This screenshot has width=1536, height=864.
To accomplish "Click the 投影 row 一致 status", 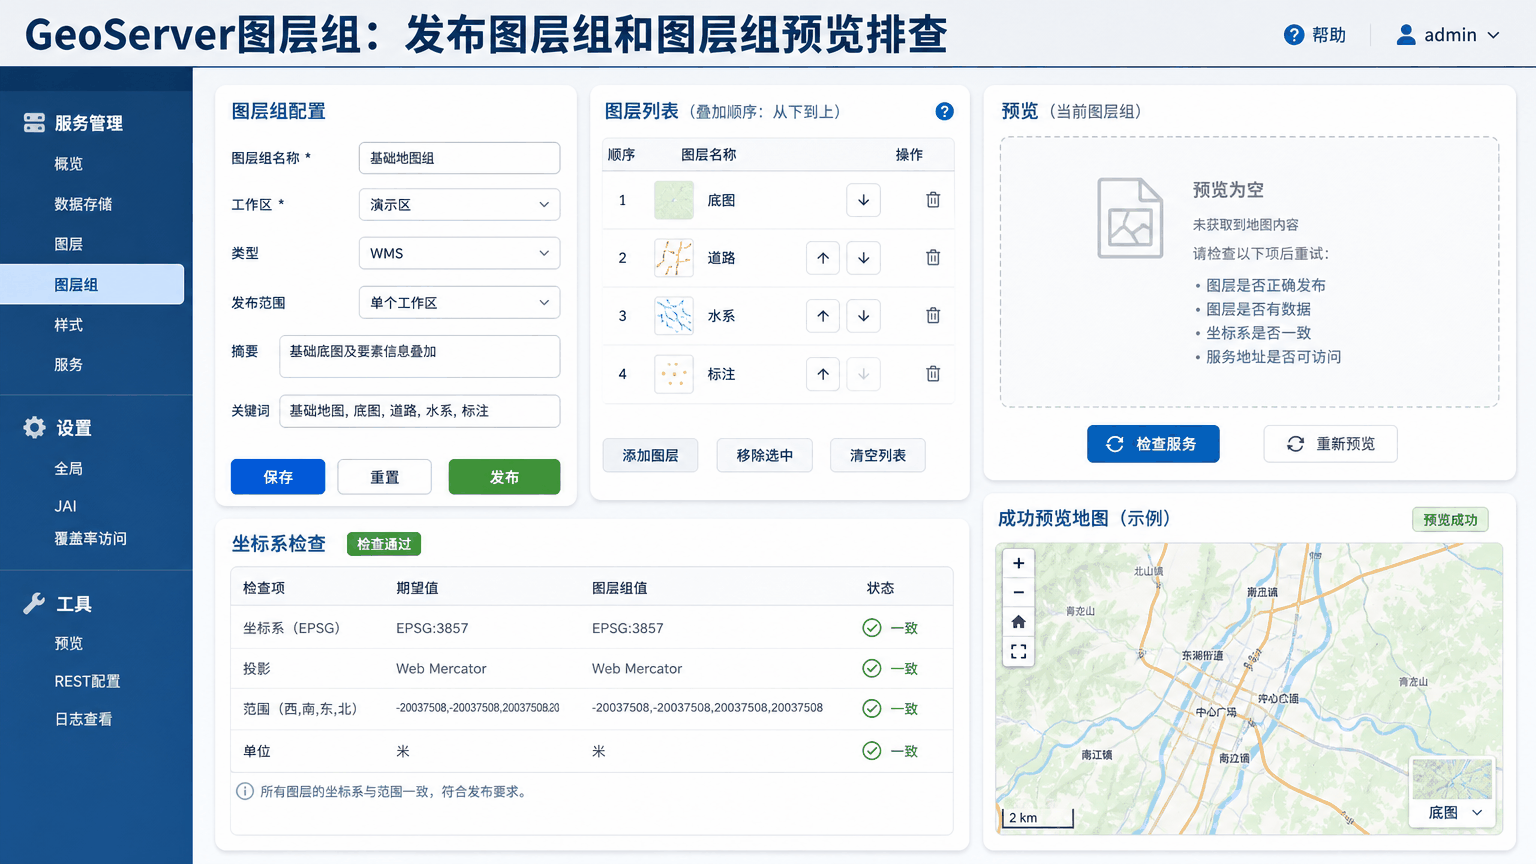I will pyautogui.click(x=890, y=668).
